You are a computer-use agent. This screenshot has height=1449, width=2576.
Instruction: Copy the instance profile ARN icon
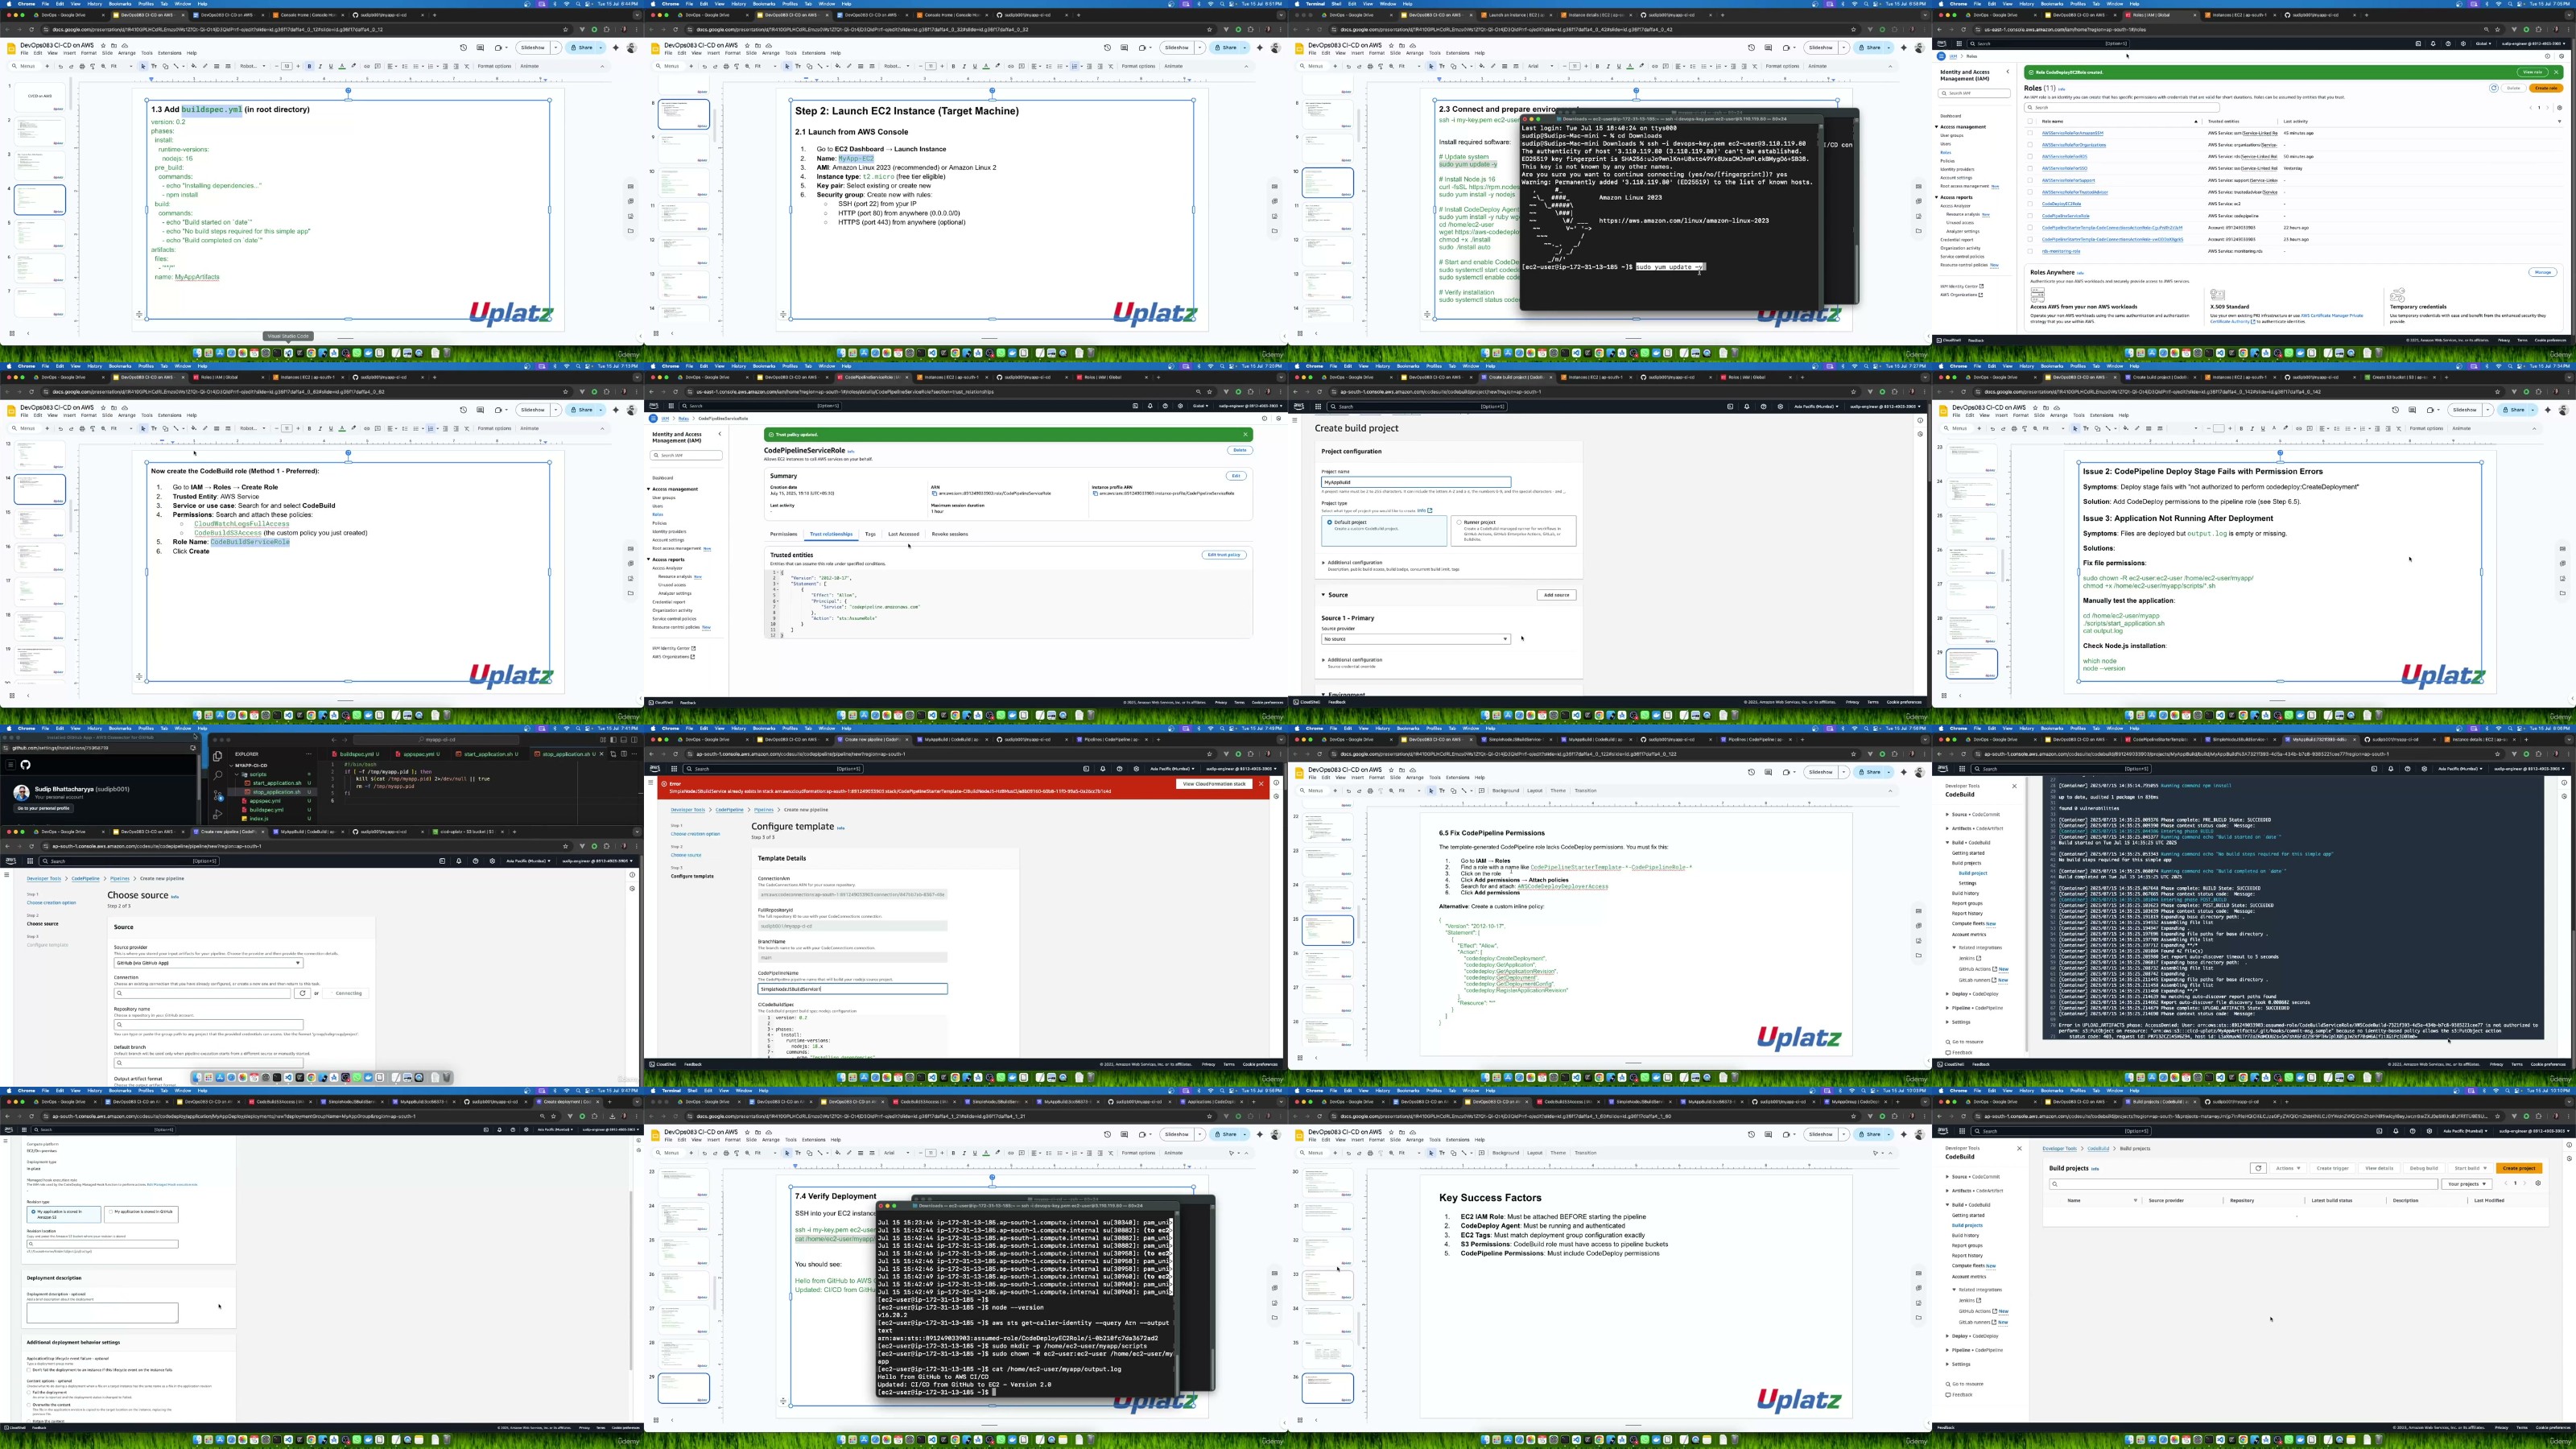[x=1095, y=493]
